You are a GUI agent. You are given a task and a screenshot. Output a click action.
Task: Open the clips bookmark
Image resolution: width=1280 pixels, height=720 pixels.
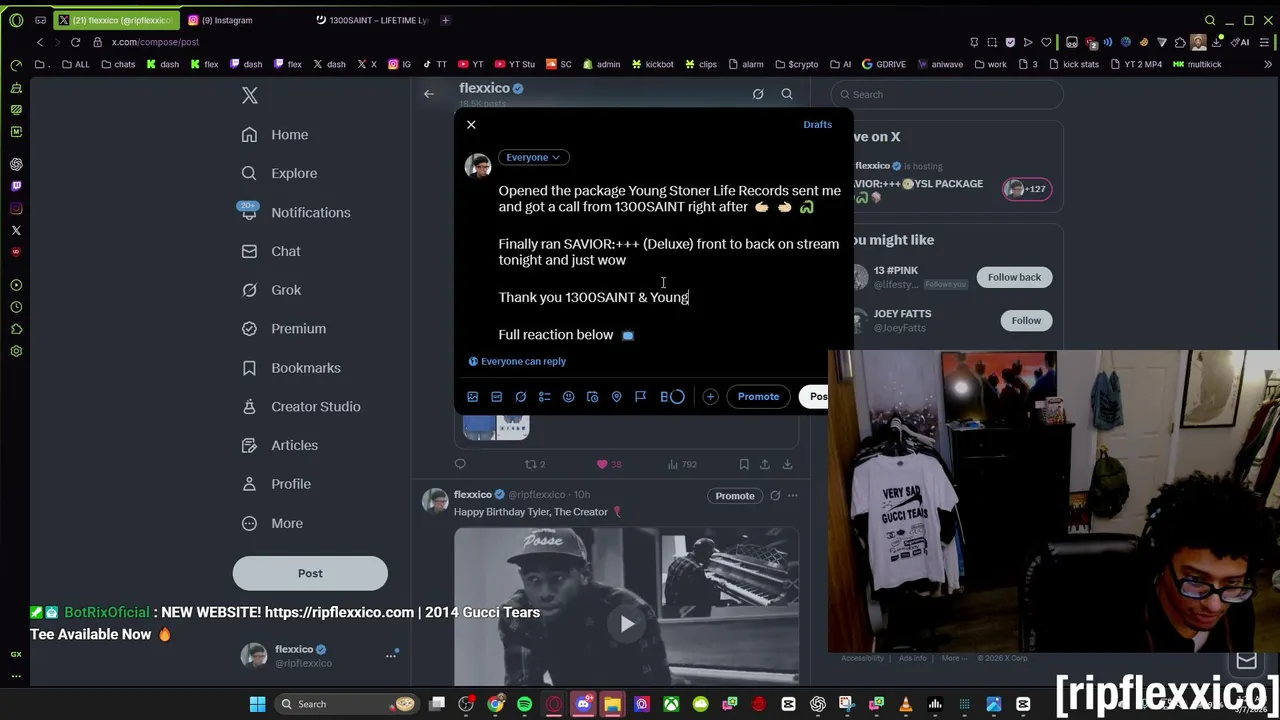pos(701,64)
